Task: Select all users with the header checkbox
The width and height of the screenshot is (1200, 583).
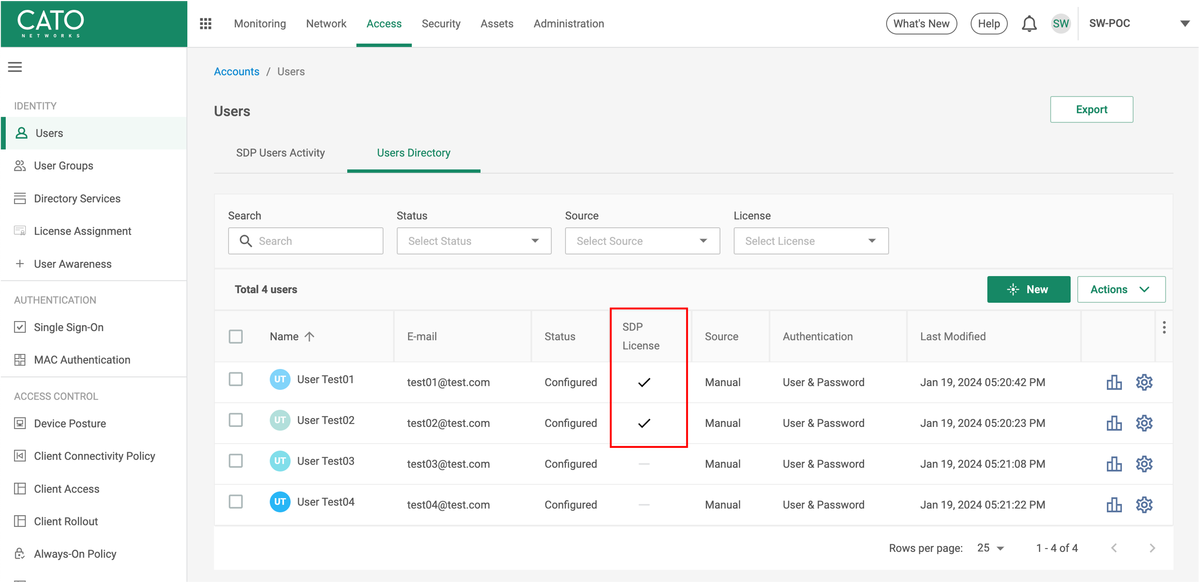Action: [x=236, y=337]
